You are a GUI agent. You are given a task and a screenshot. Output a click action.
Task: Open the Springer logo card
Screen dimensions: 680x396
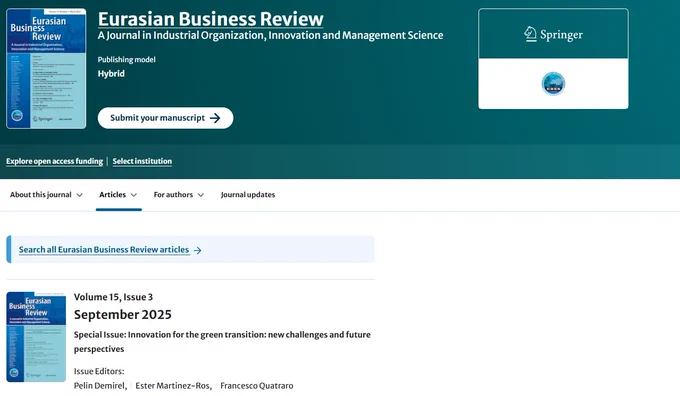point(553,34)
